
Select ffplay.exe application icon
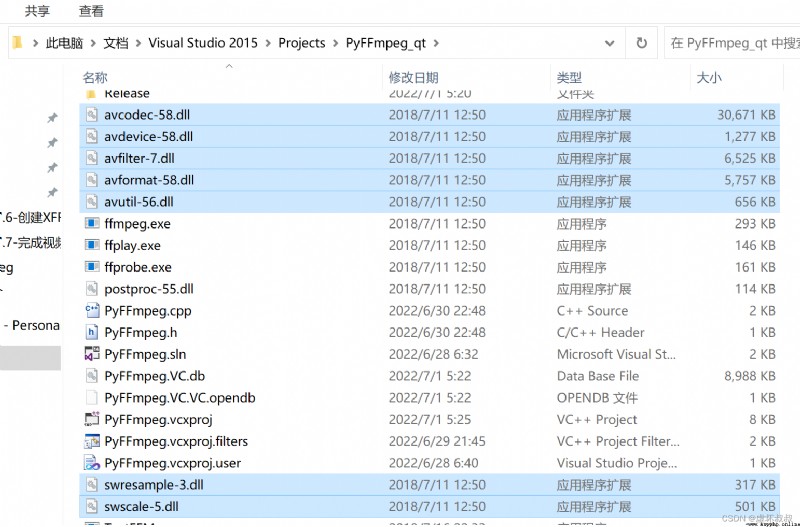pos(92,245)
